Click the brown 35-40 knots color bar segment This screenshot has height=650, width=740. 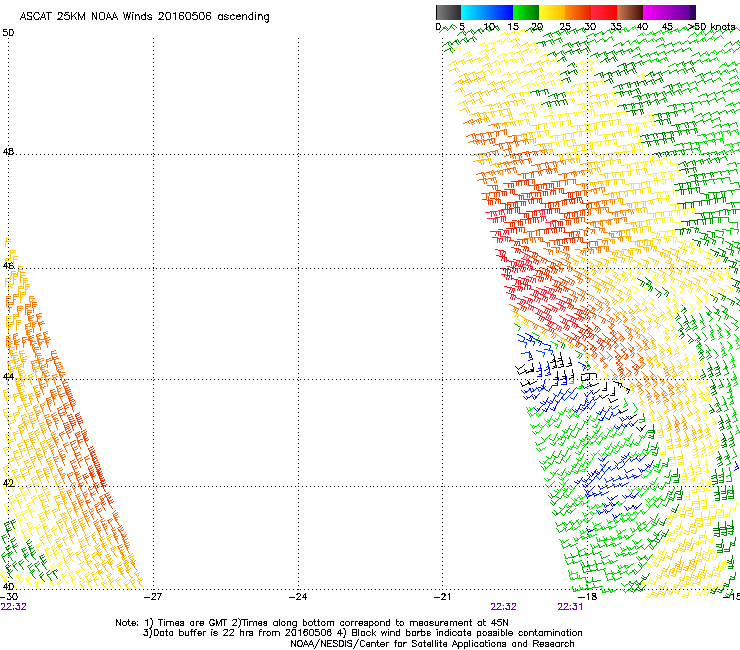pos(630,12)
